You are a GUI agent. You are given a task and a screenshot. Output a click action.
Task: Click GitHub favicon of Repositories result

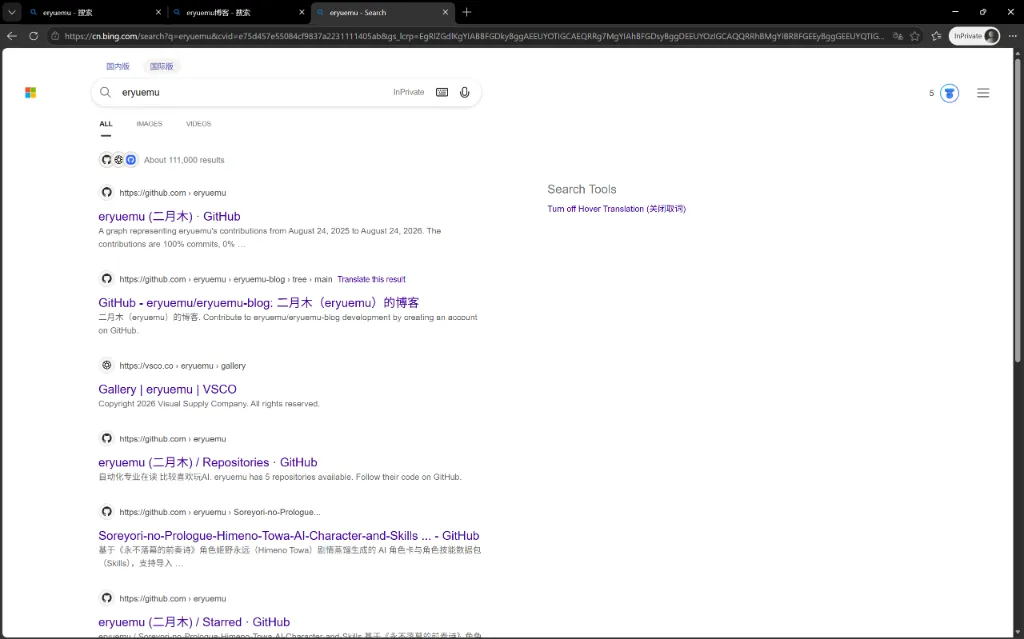click(106, 438)
